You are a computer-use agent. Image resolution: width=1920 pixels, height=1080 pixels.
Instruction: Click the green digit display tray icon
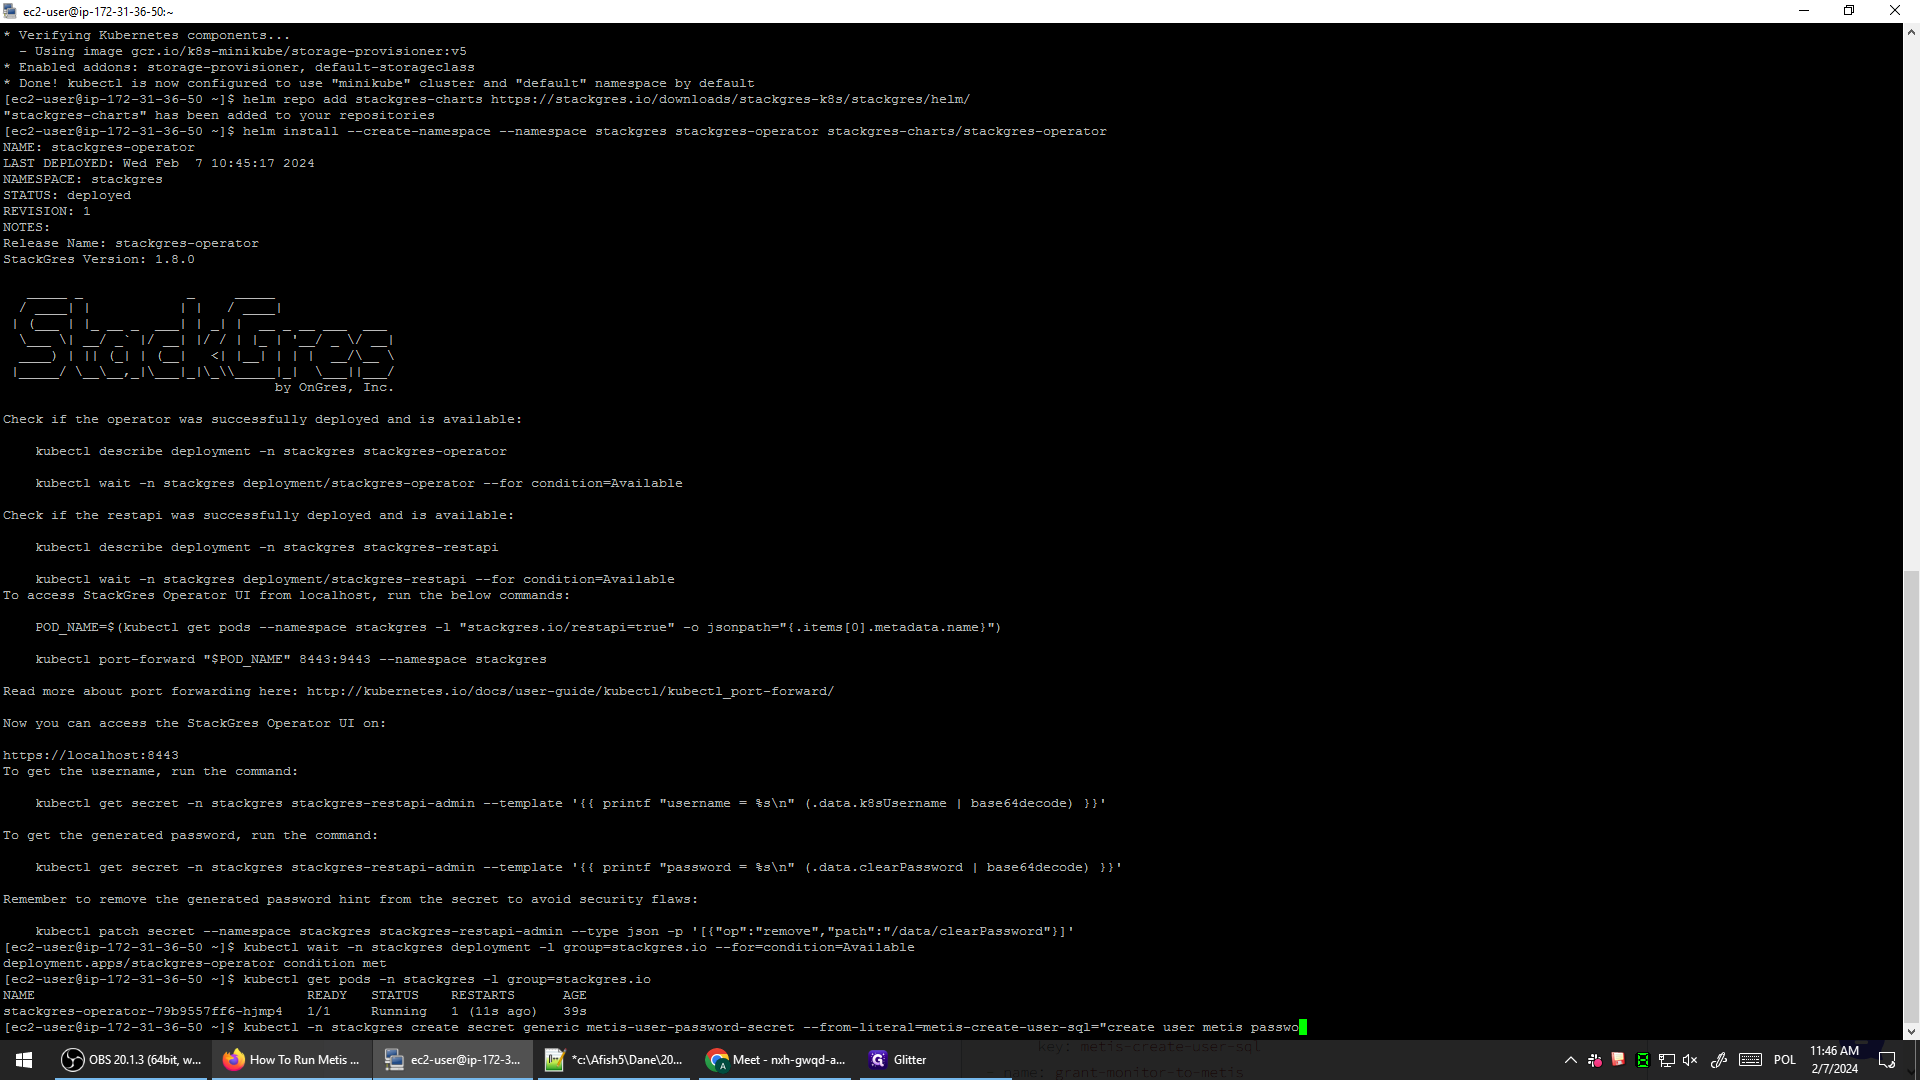pyautogui.click(x=1642, y=1060)
